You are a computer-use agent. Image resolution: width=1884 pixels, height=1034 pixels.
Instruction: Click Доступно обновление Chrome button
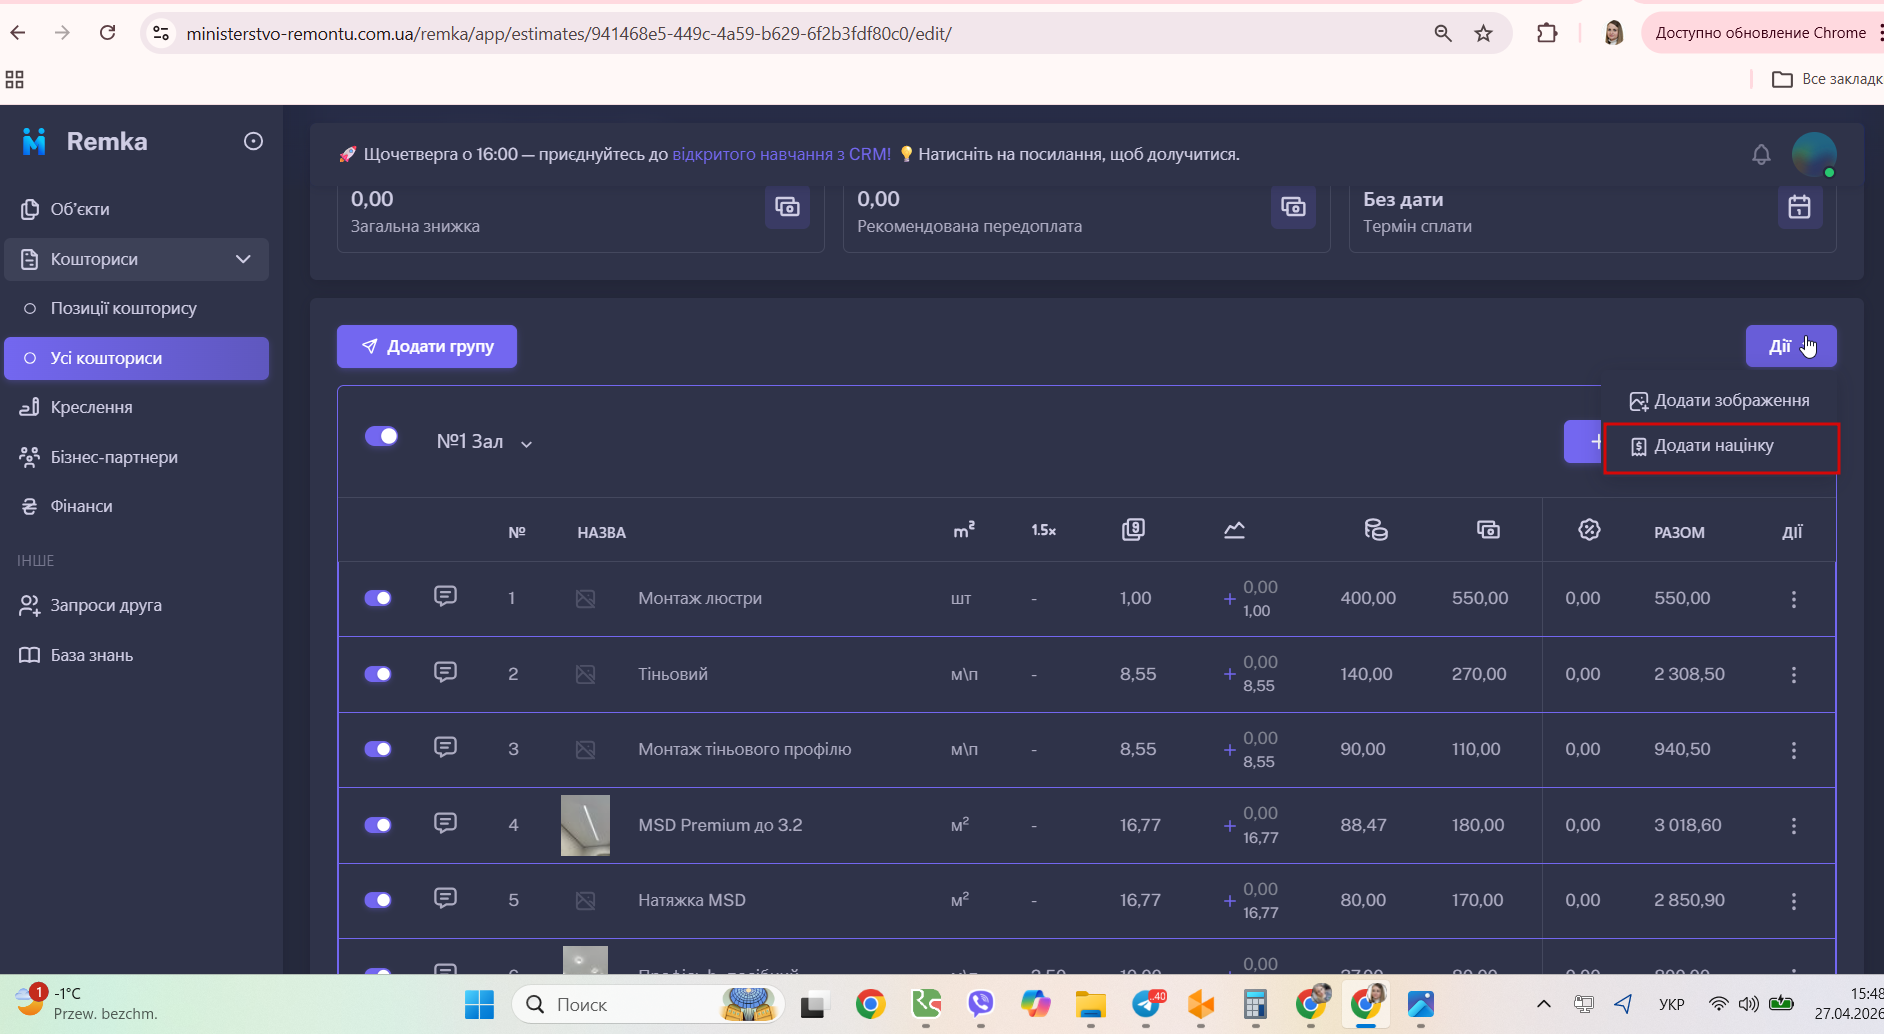(1762, 33)
